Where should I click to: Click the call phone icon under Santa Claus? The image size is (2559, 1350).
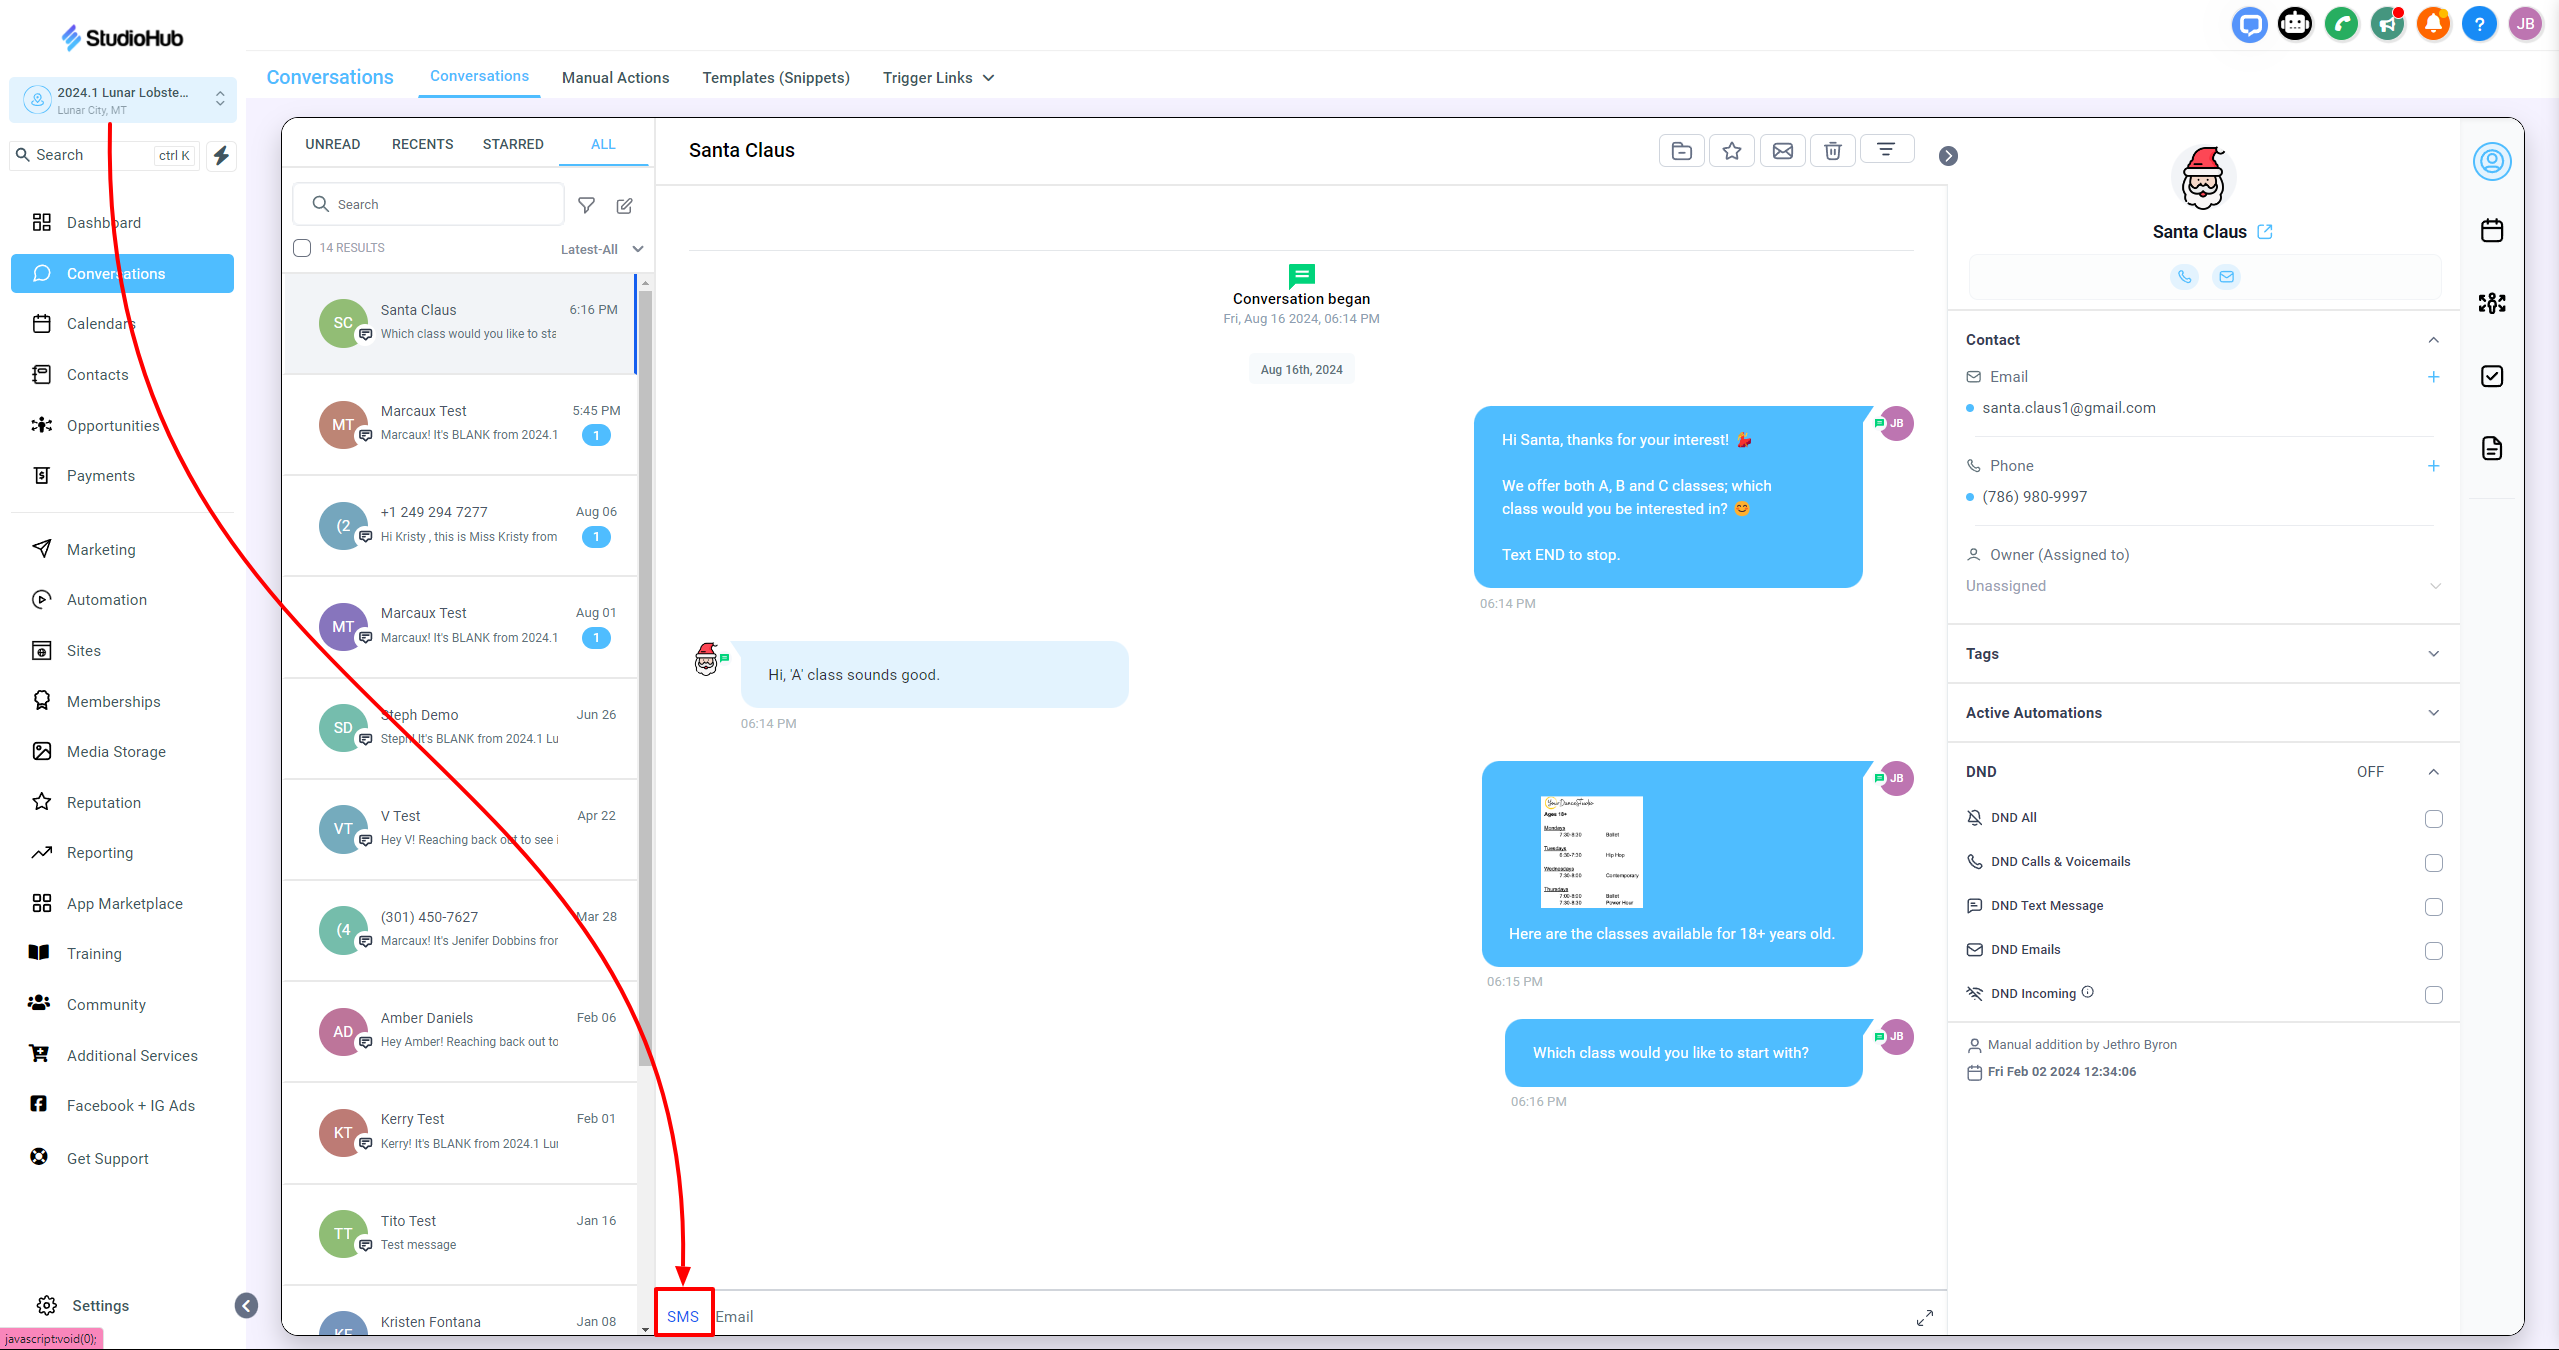click(x=2184, y=277)
